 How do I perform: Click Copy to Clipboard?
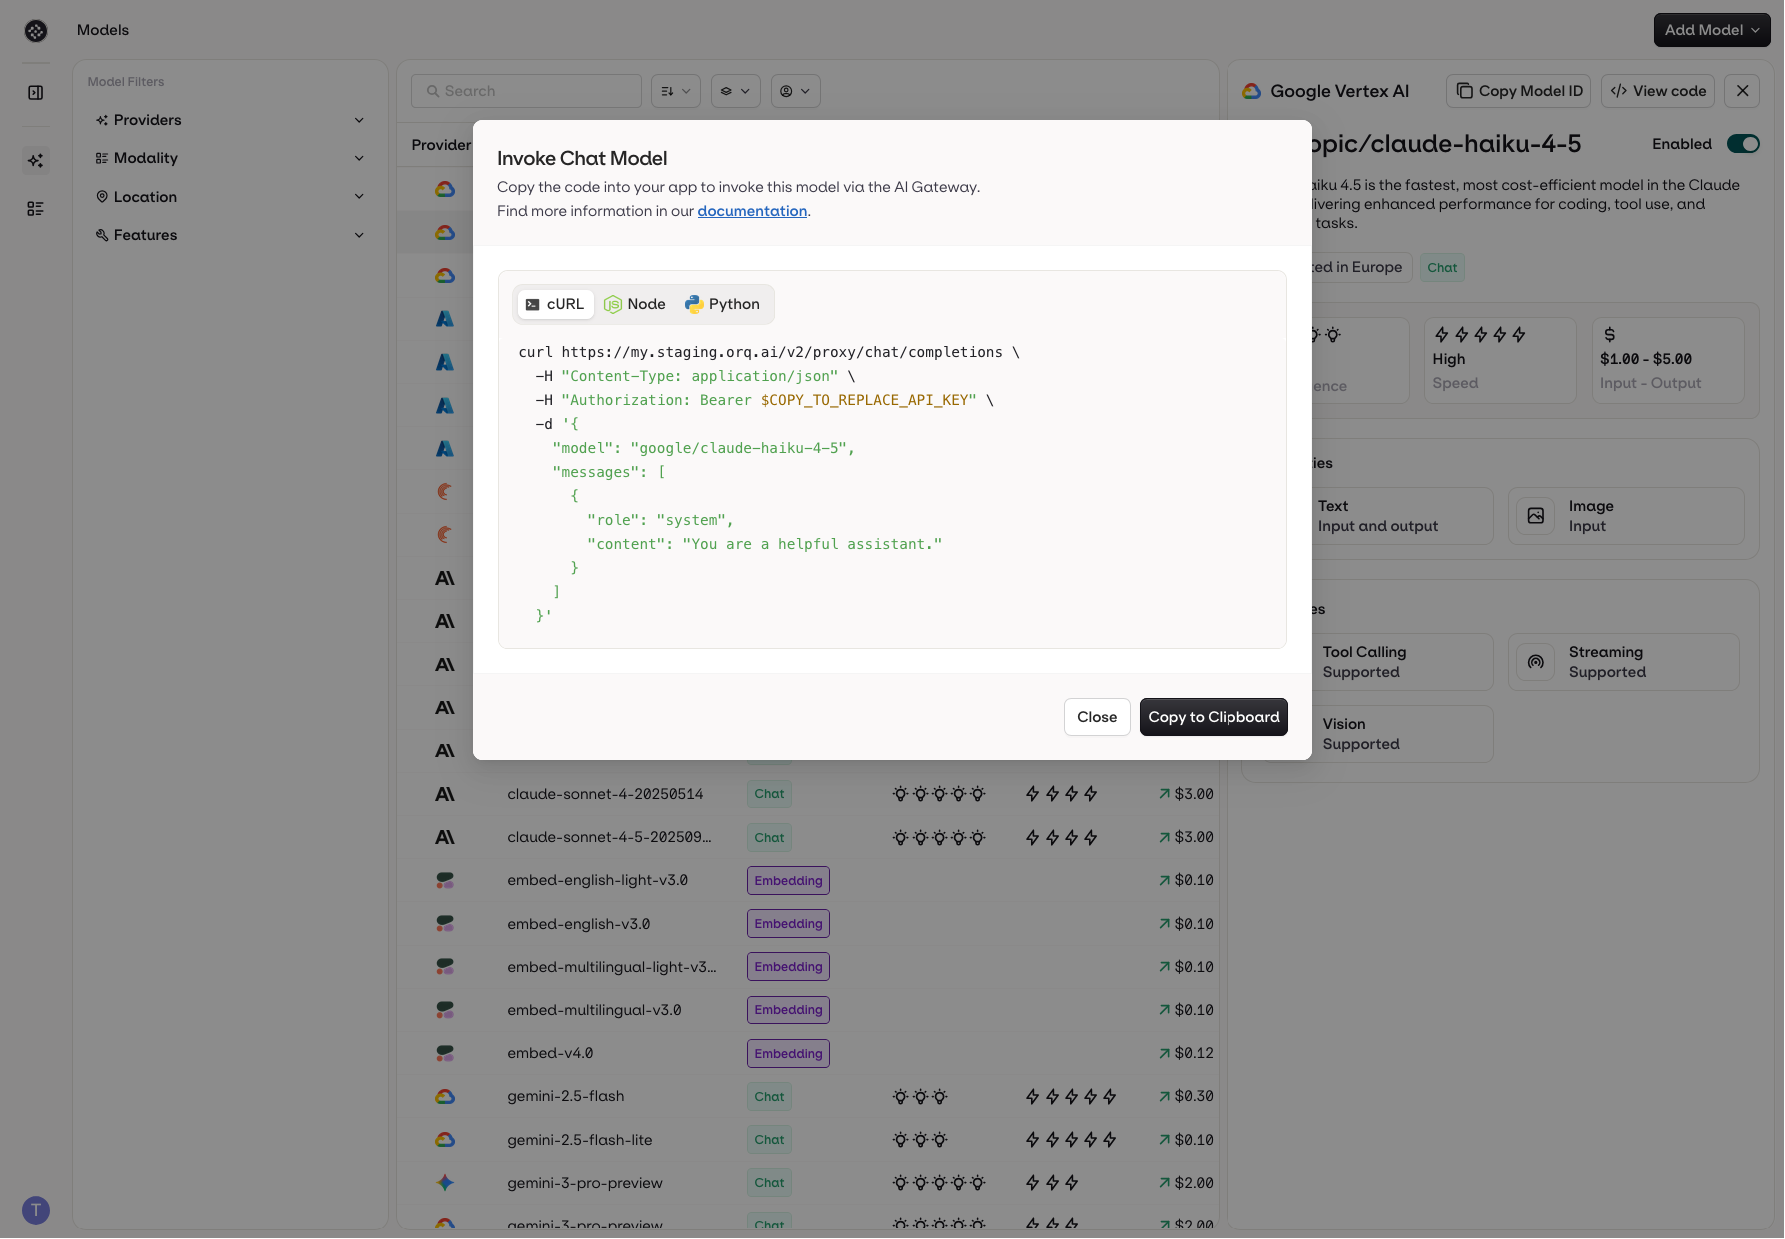pos(1213,717)
